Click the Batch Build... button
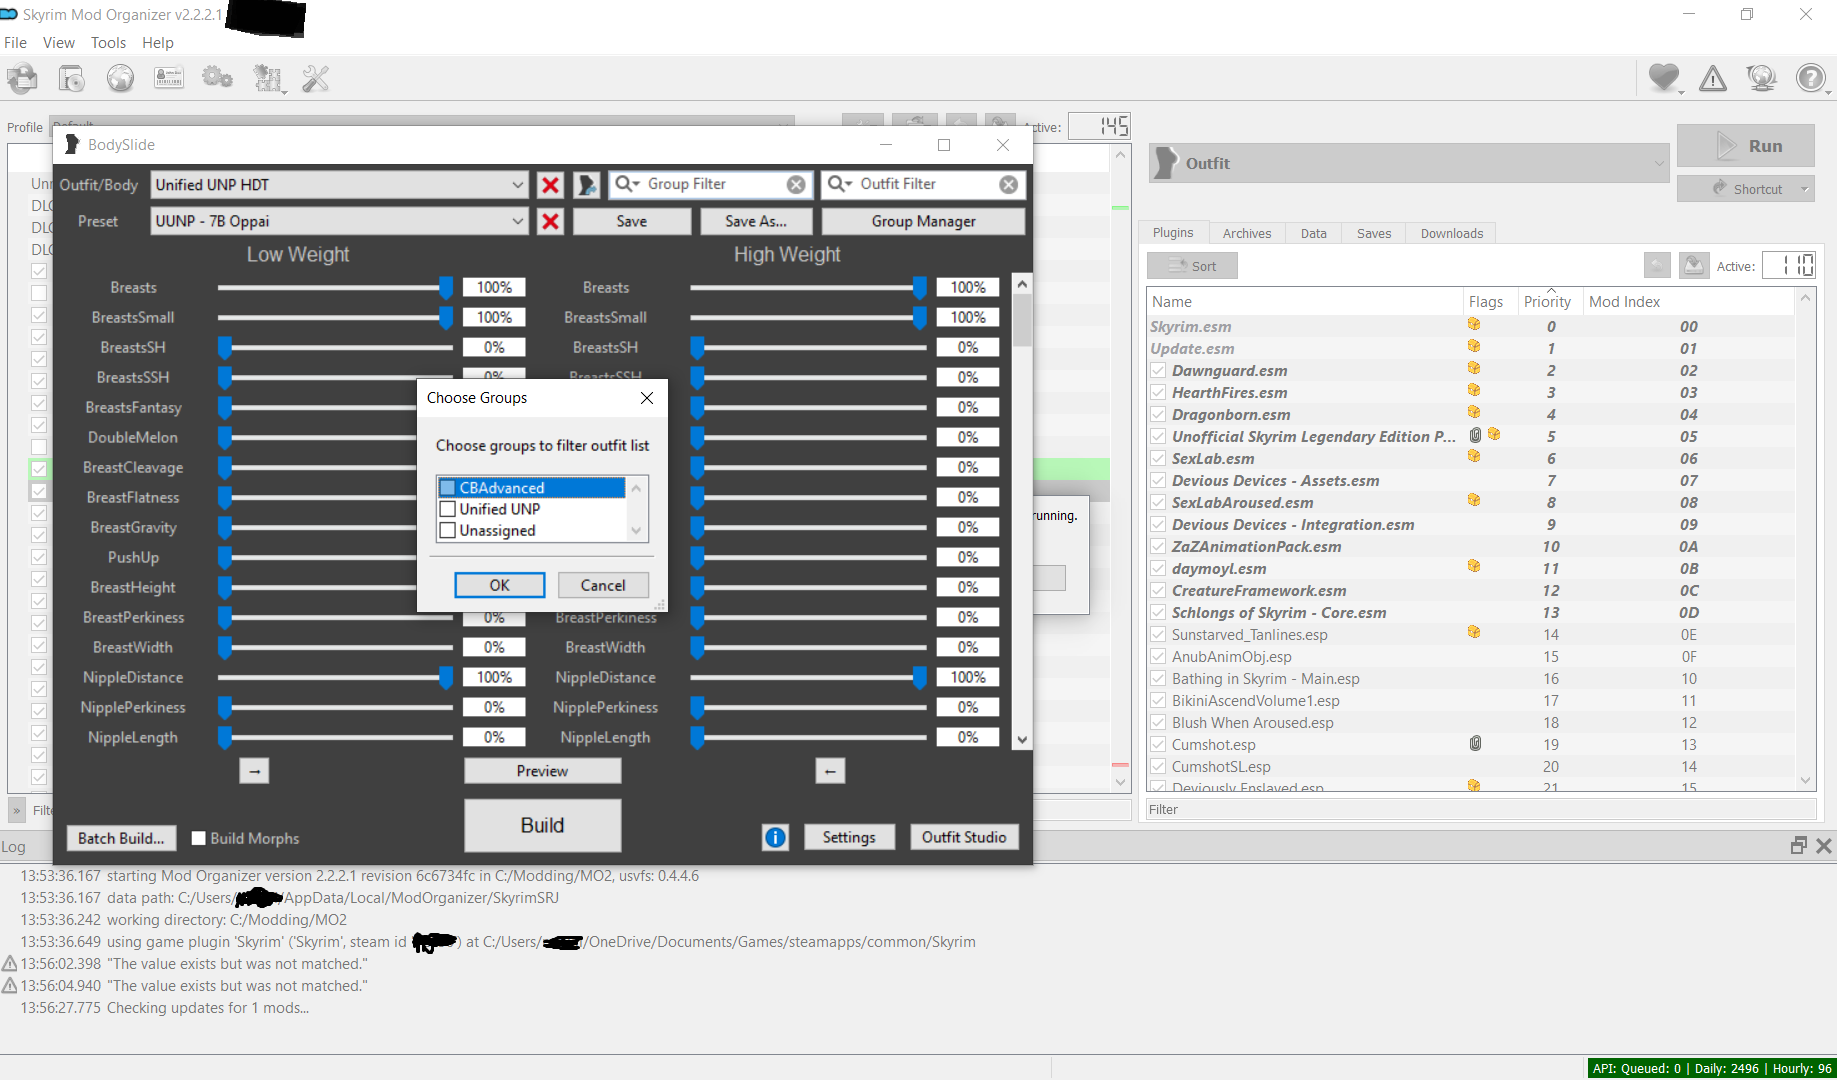 (x=121, y=838)
